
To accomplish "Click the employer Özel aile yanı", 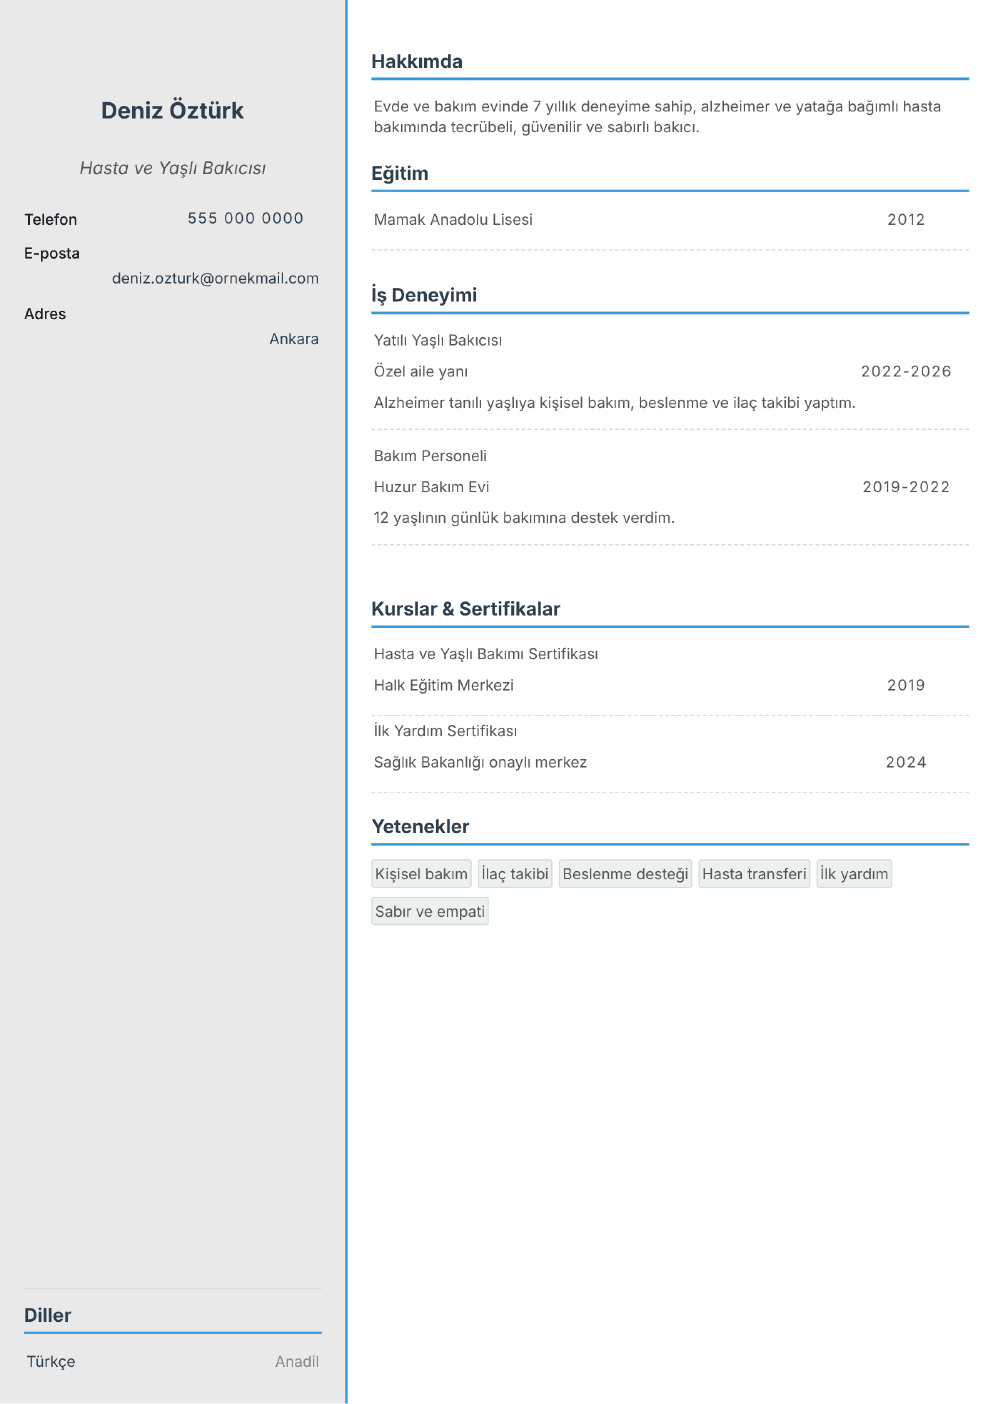I will (421, 371).
